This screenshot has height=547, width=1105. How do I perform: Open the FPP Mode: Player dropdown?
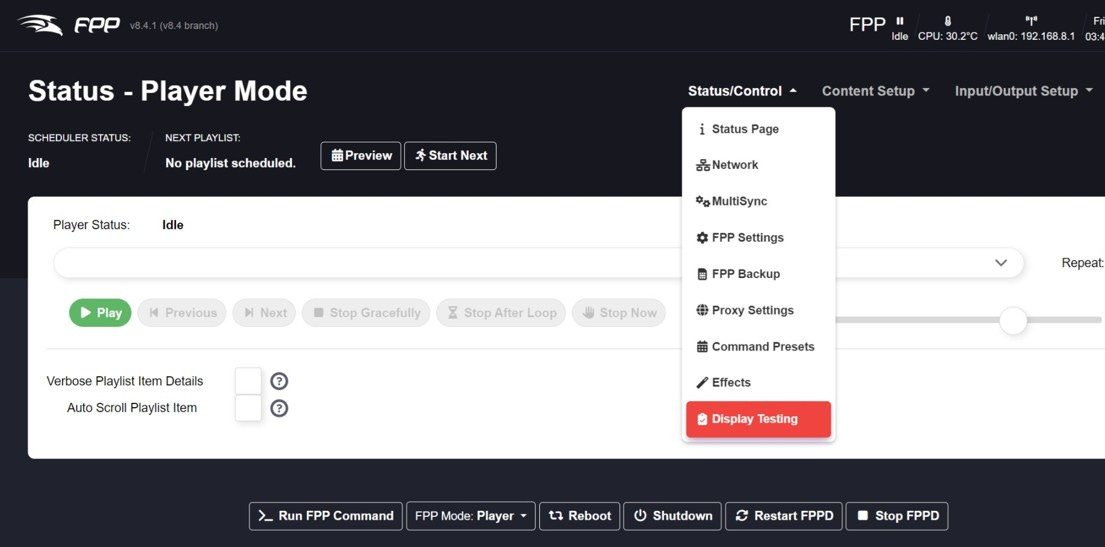(471, 516)
